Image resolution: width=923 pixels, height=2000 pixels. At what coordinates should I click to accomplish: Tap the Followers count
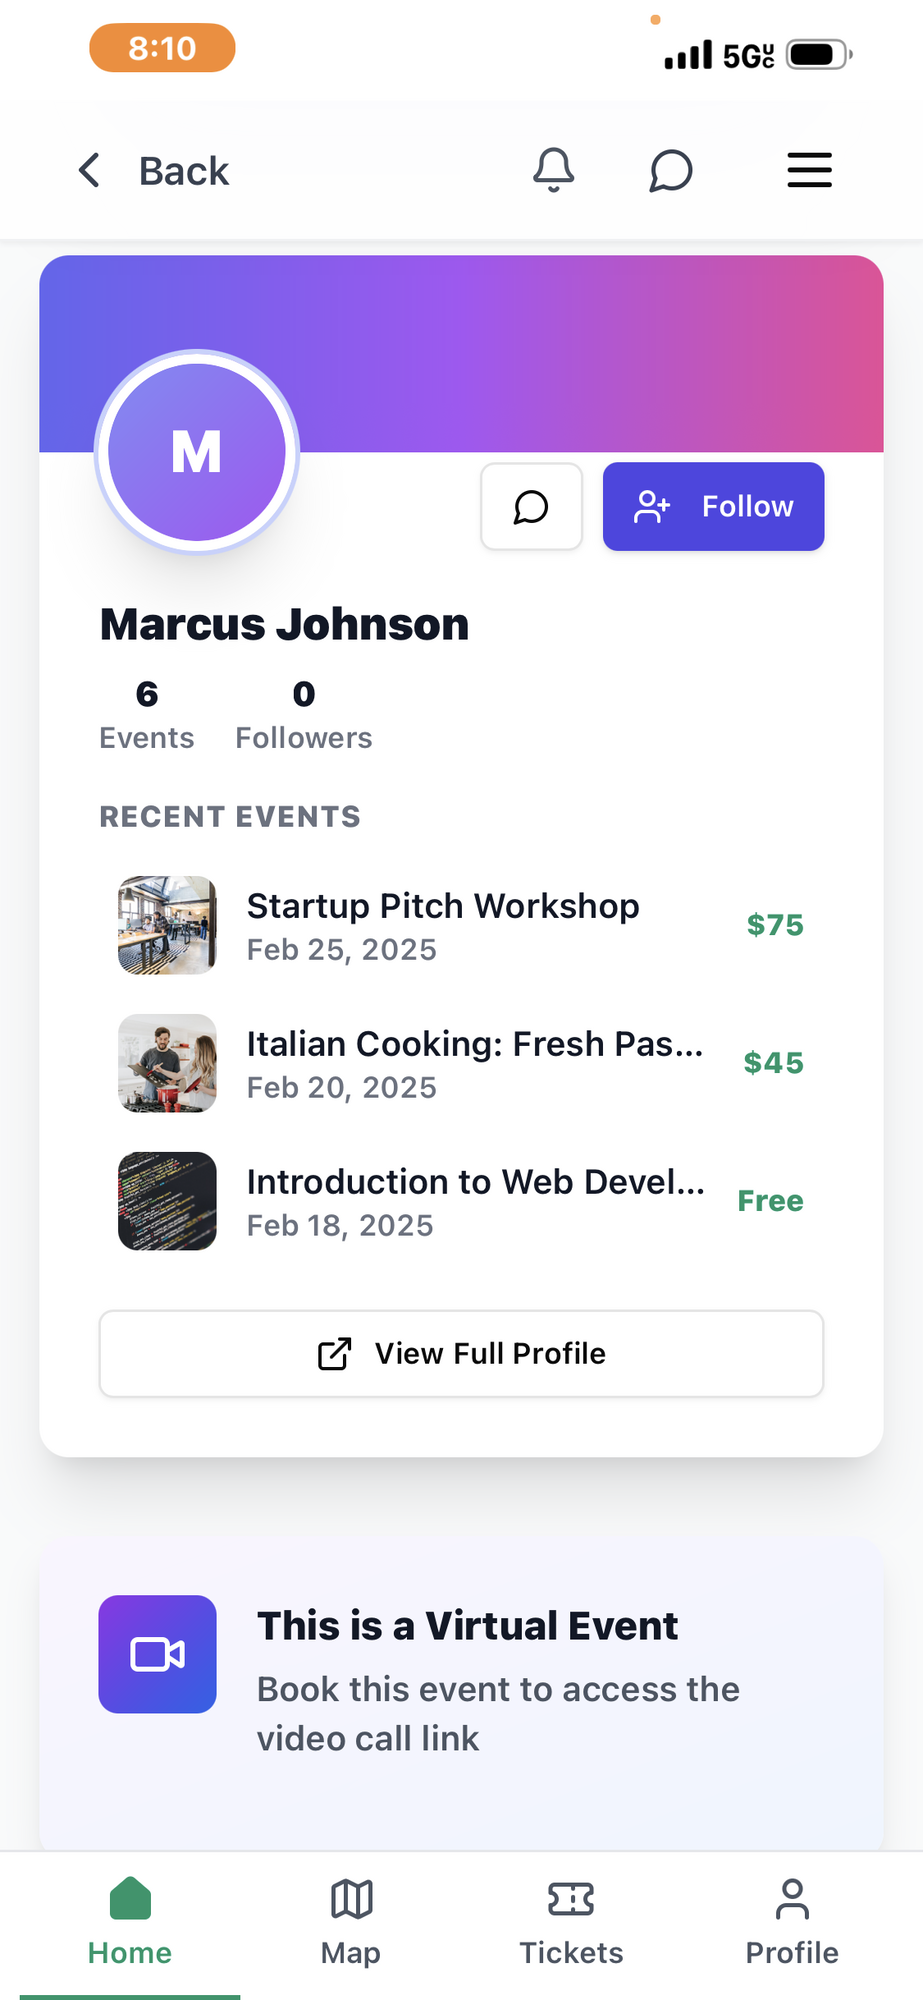point(303,715)
